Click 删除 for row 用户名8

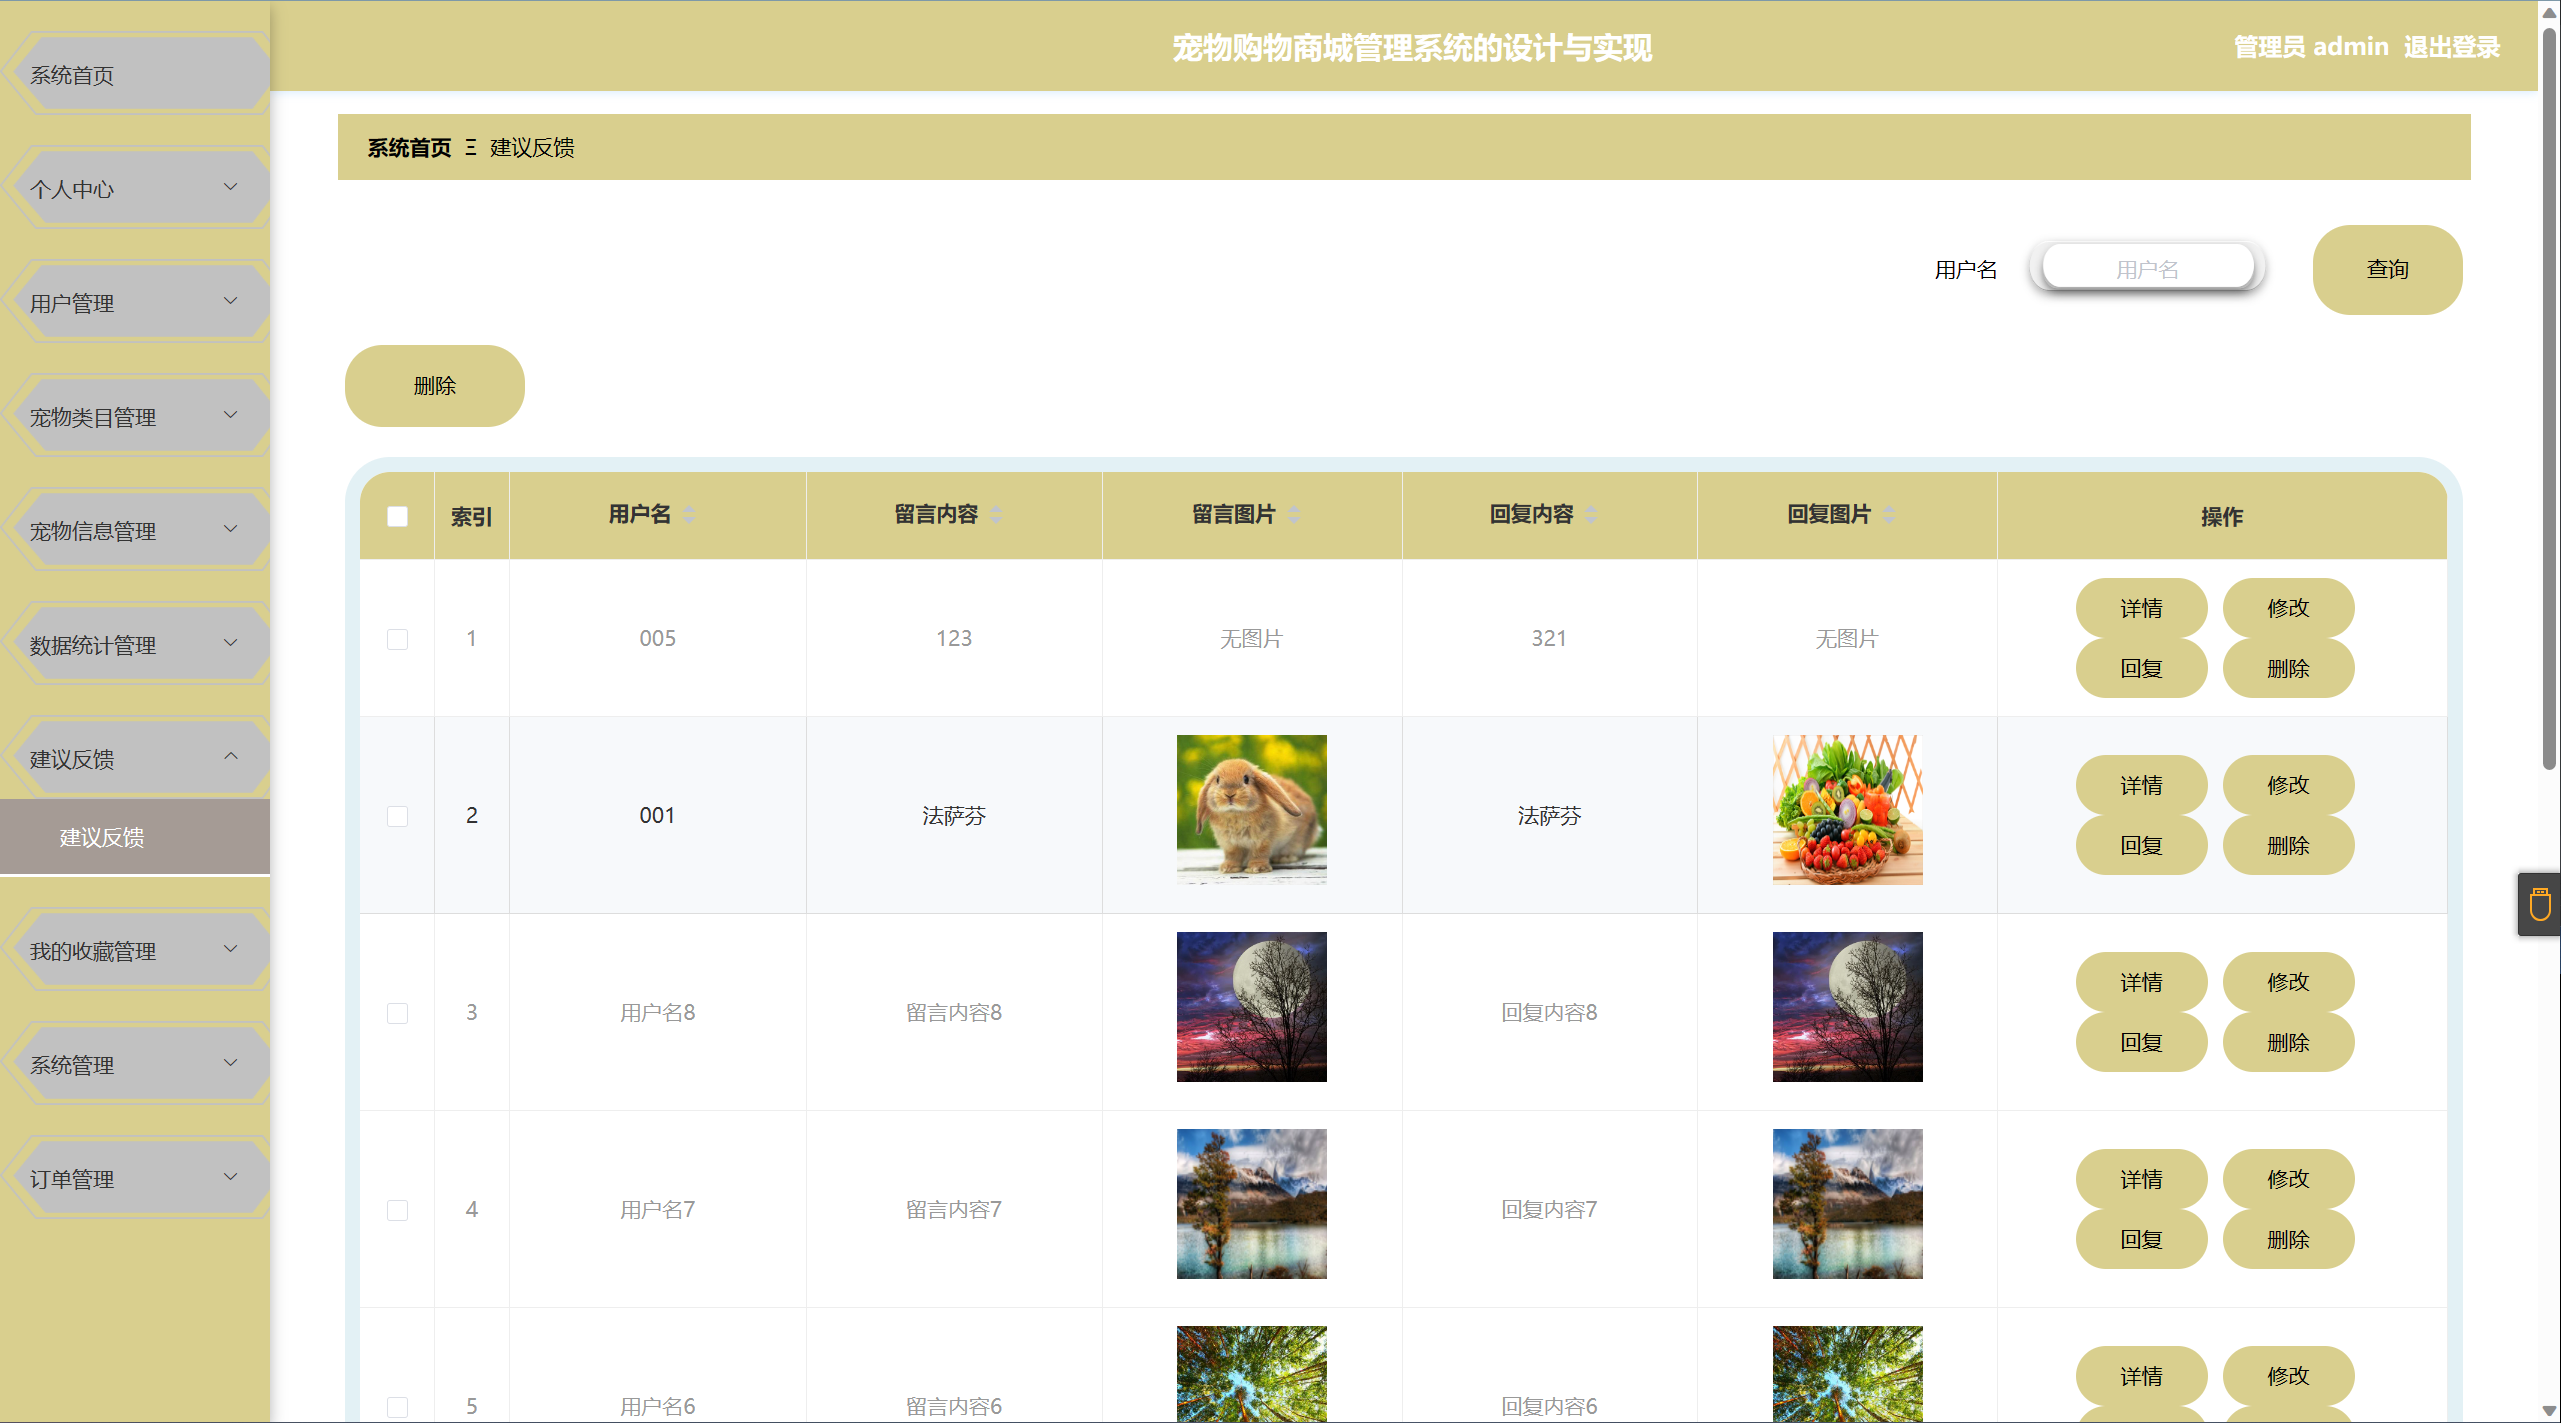coord(2288,1042)
